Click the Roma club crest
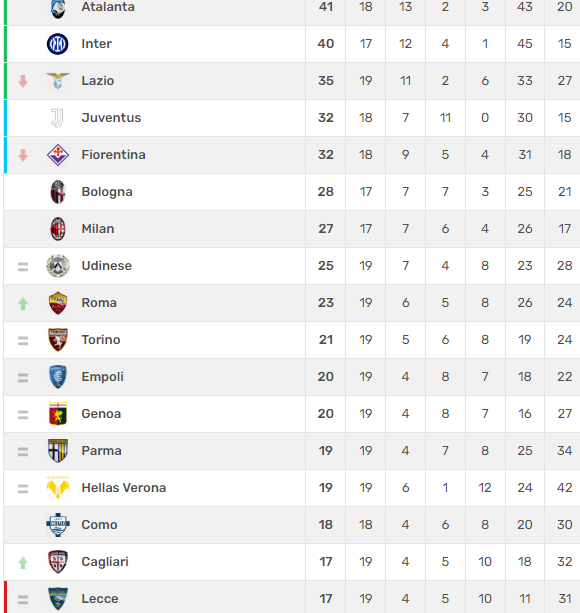The width and height of the screenshot is (580, 613). coord(58,303)
